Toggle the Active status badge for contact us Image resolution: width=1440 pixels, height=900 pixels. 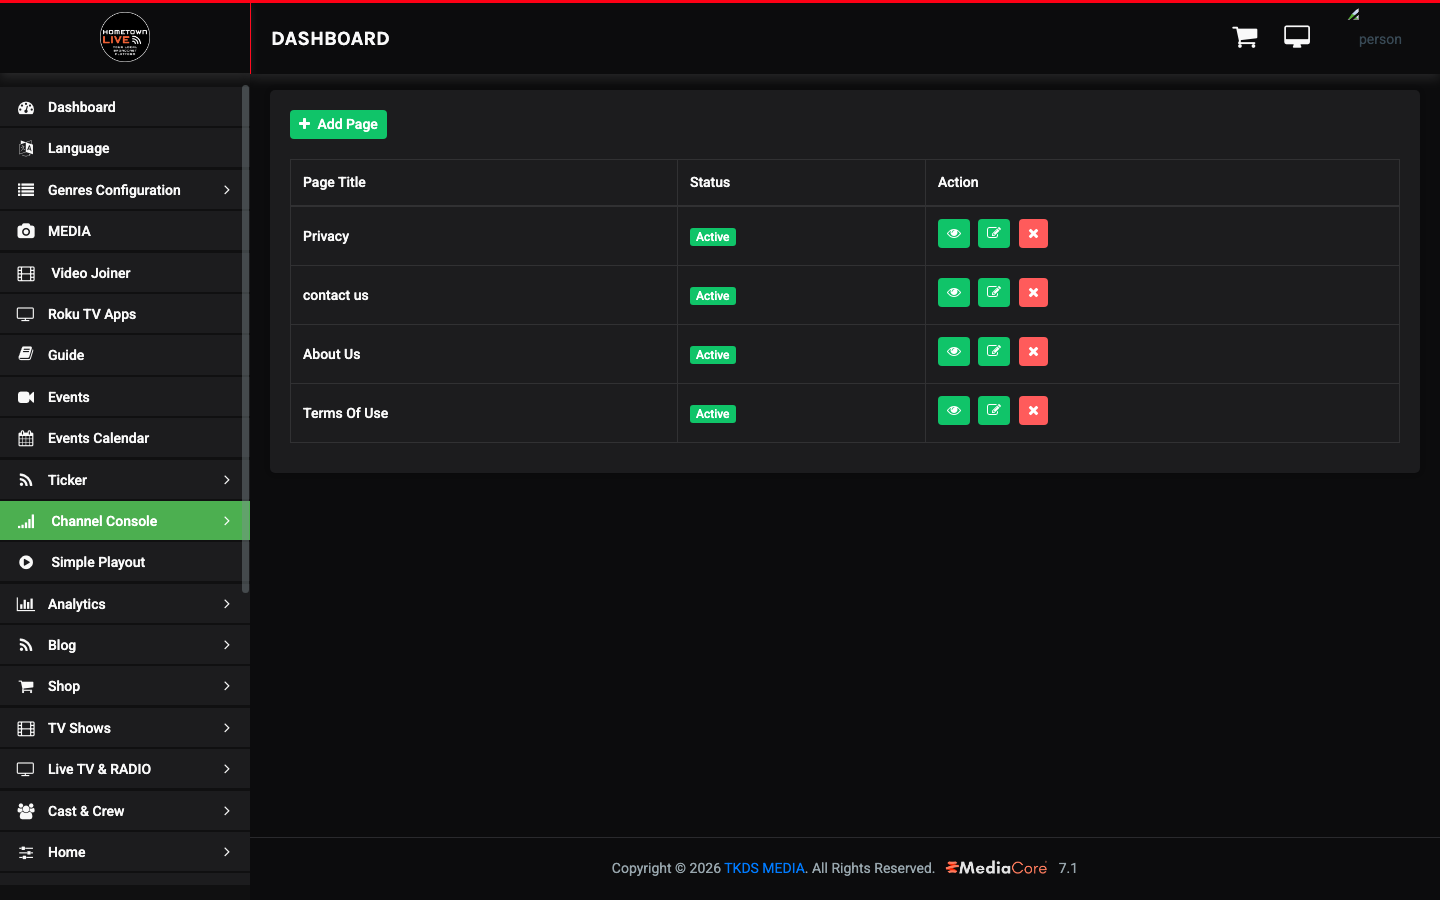[x=713, y=296]
